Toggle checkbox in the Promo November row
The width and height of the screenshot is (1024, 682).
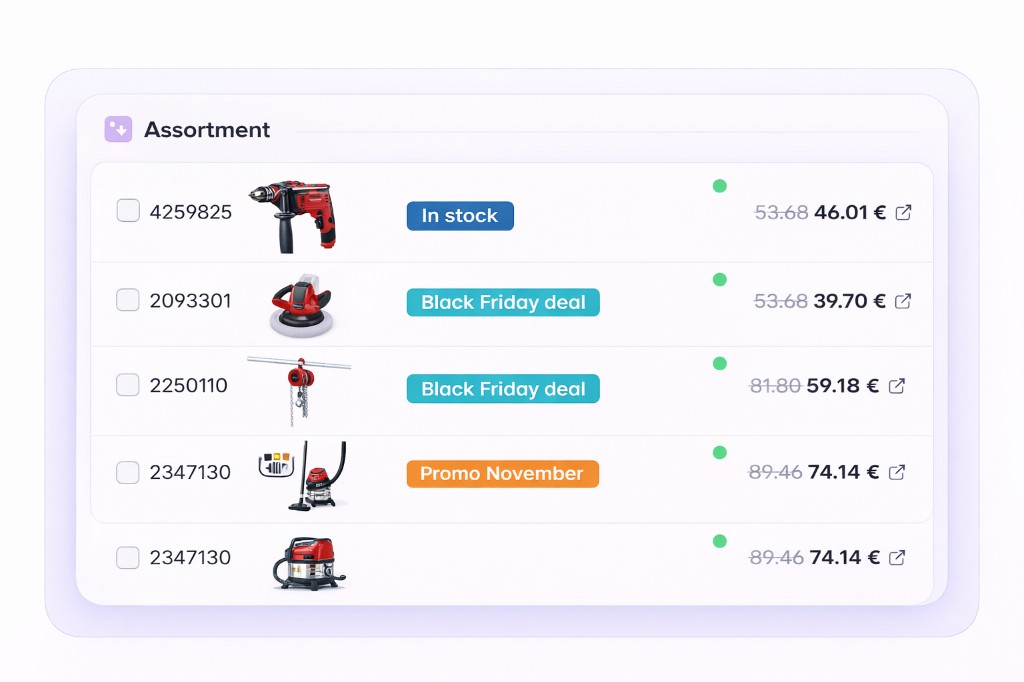point(128,472)
